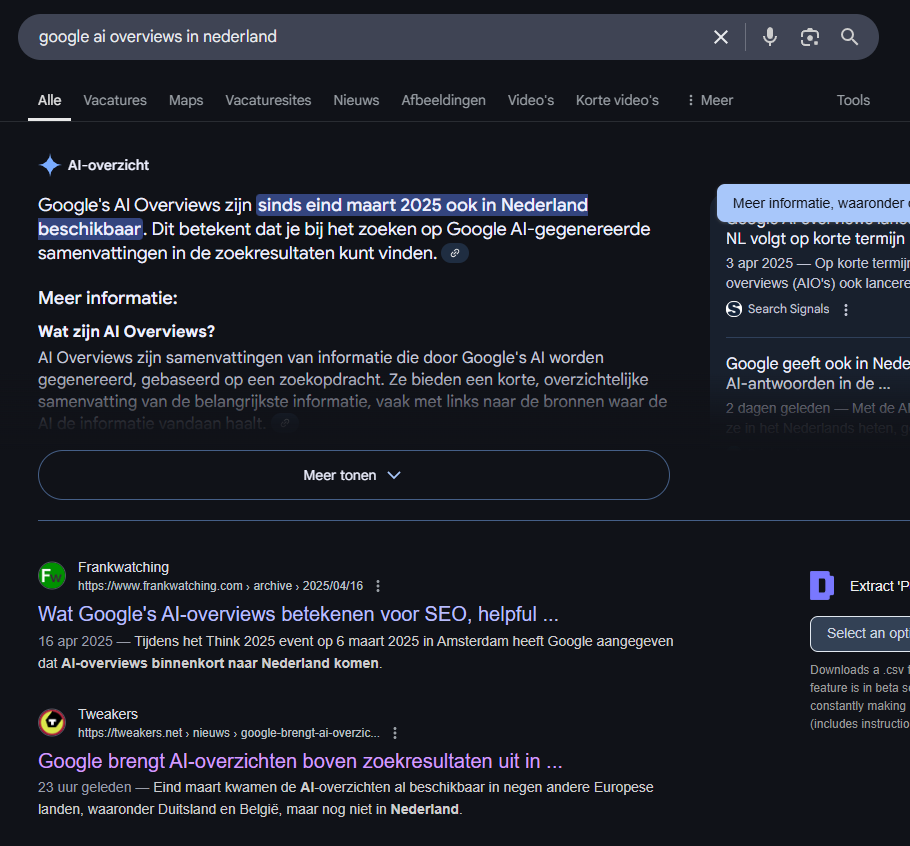Screen dimensions: 910x846
Task: Click the Tweakers site name
Action: [108, 714]
